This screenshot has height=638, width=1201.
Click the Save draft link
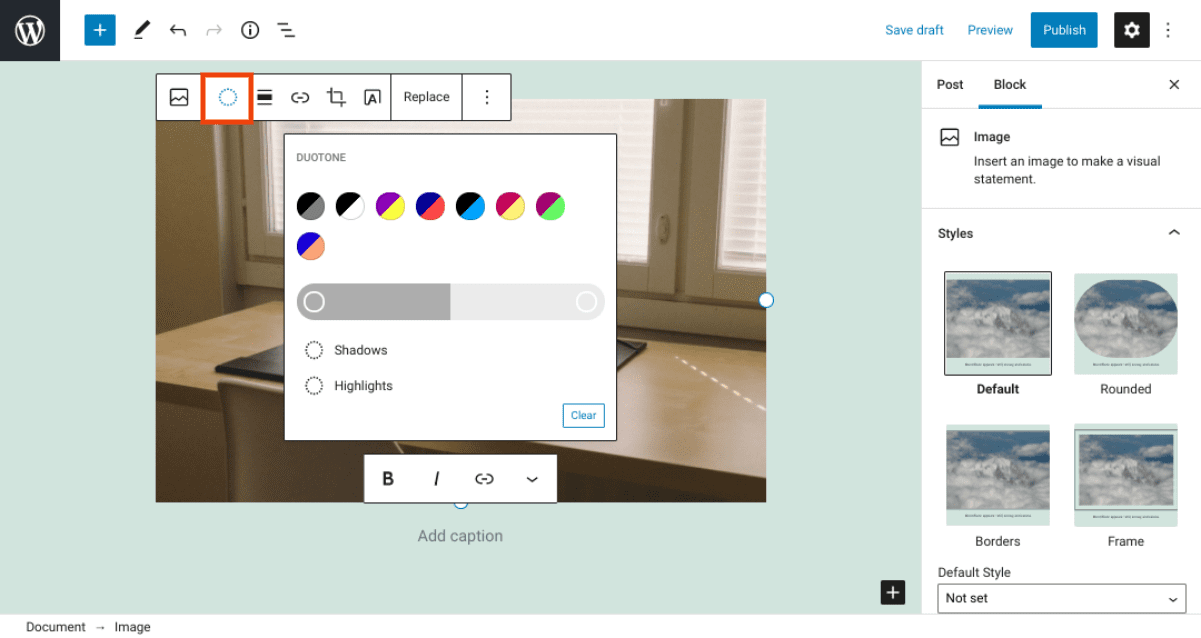[914, 30]
